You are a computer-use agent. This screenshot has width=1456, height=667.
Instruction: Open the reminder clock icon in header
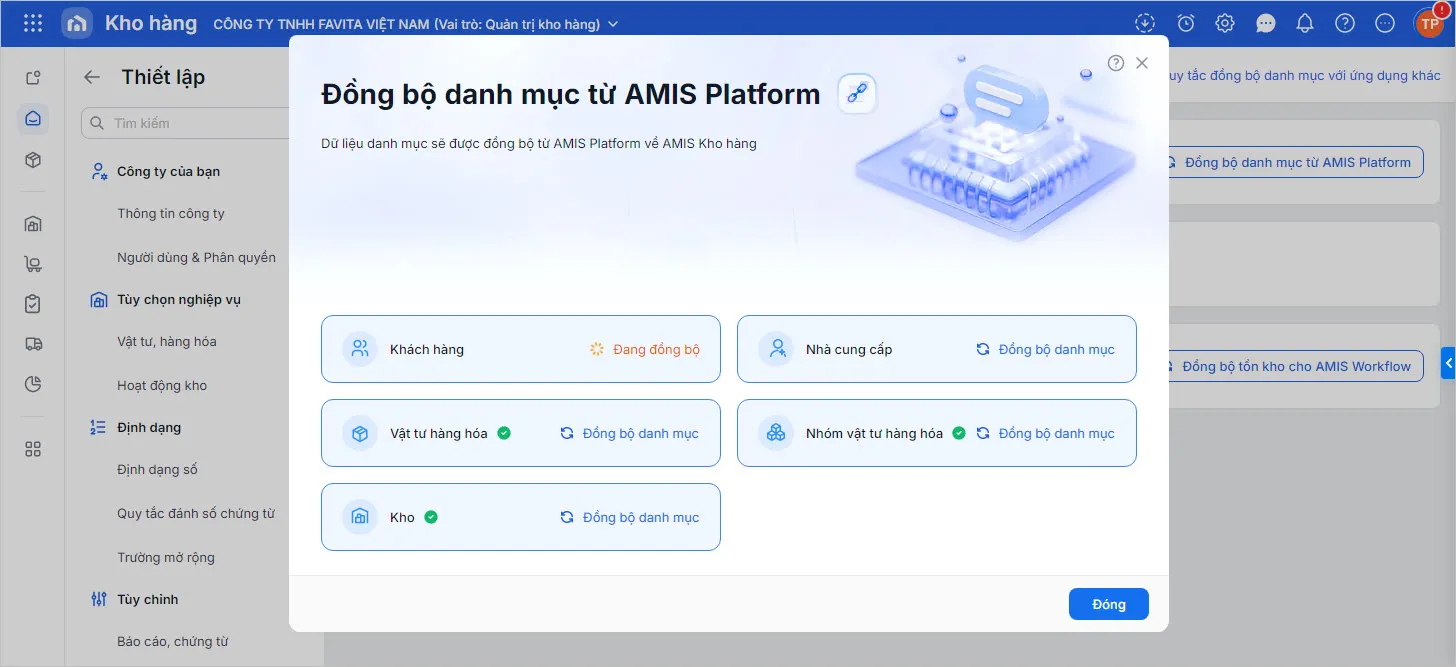1185,23
